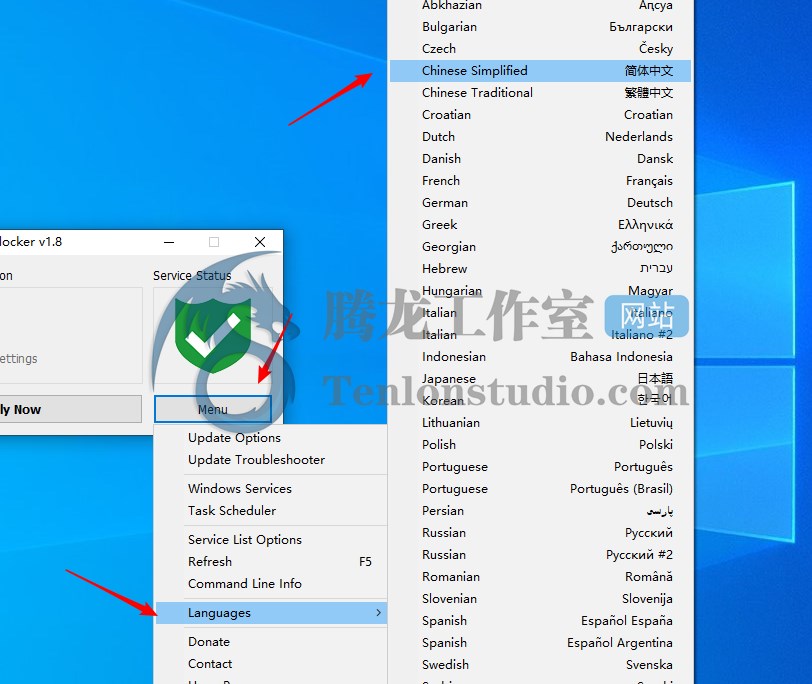Open Windows Services menu item
This screenshot has width=812, height=684.
point(271,489)
